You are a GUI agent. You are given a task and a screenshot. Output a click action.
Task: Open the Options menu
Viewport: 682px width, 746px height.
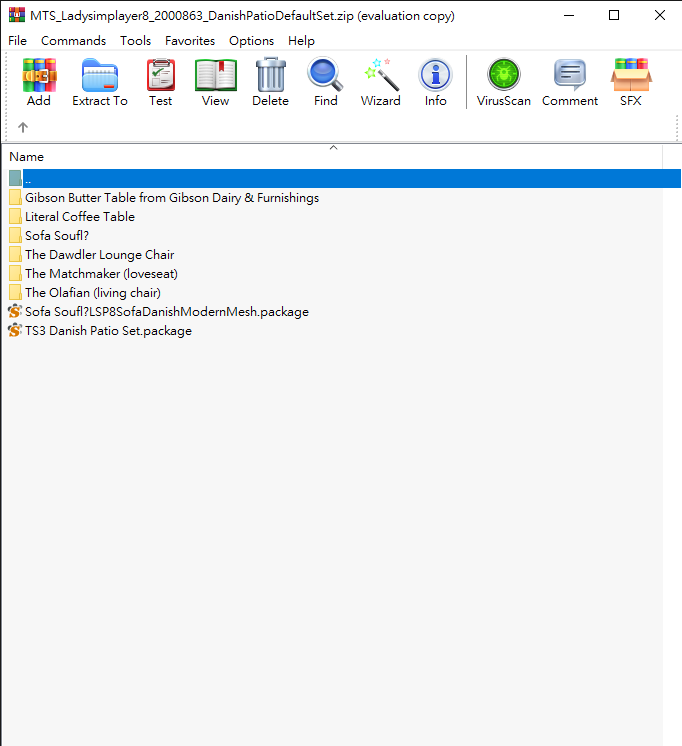pyautogui.click(x=251, y=41)
